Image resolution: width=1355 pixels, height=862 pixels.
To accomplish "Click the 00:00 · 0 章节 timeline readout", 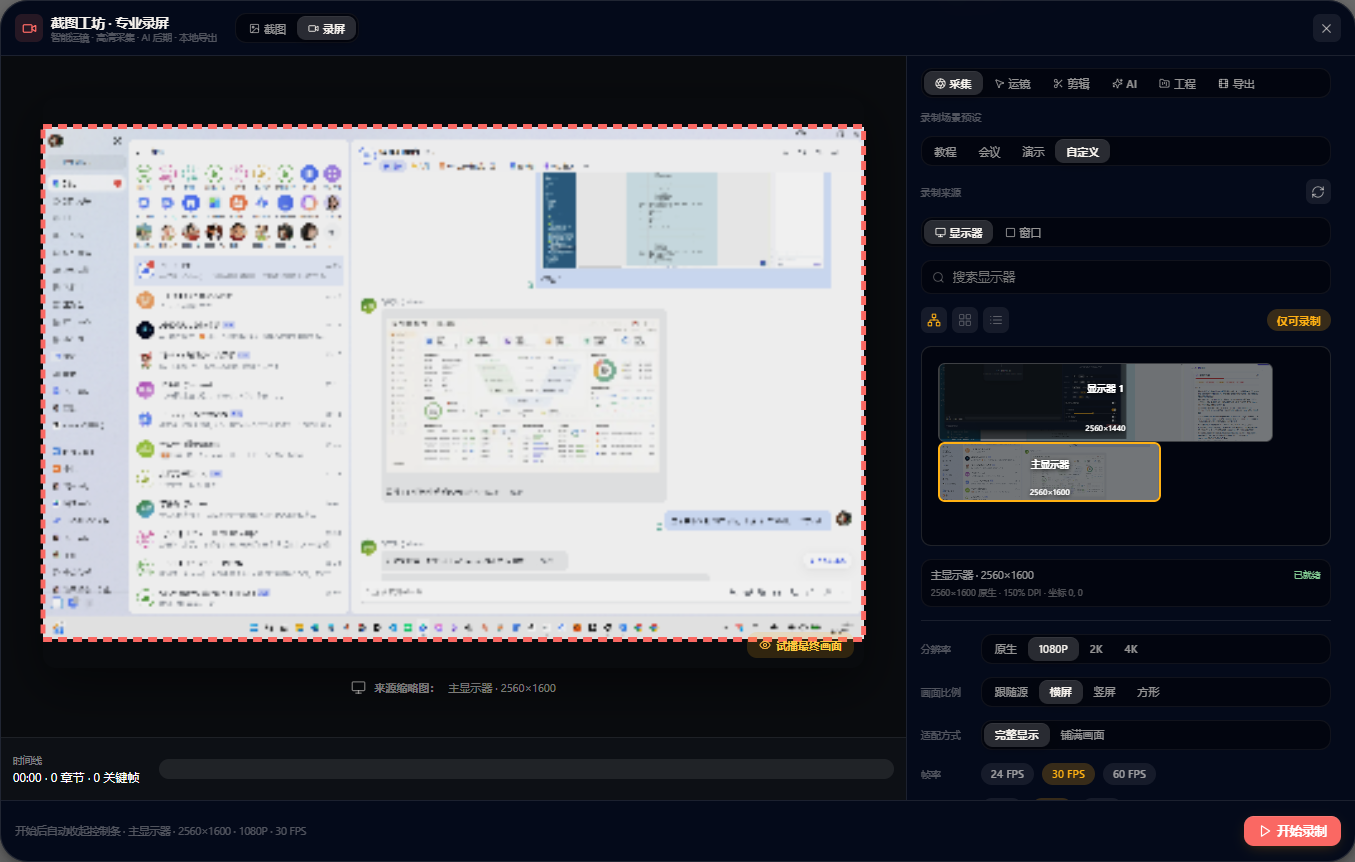I will (x=76, y=777).
